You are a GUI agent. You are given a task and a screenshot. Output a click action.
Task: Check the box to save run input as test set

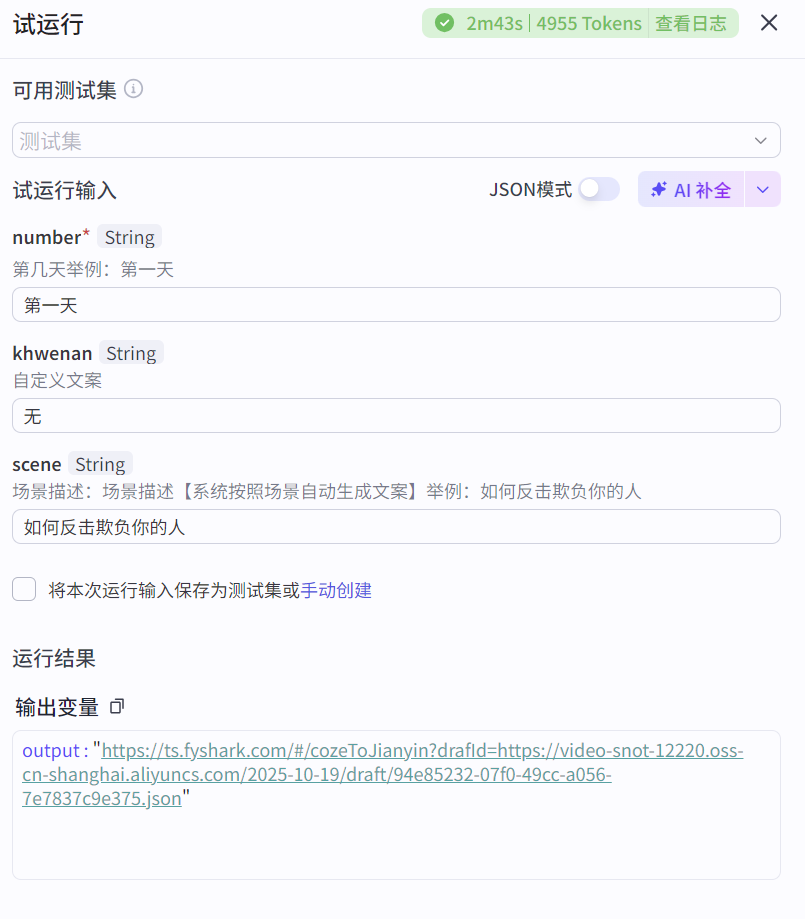click(24, 589)
